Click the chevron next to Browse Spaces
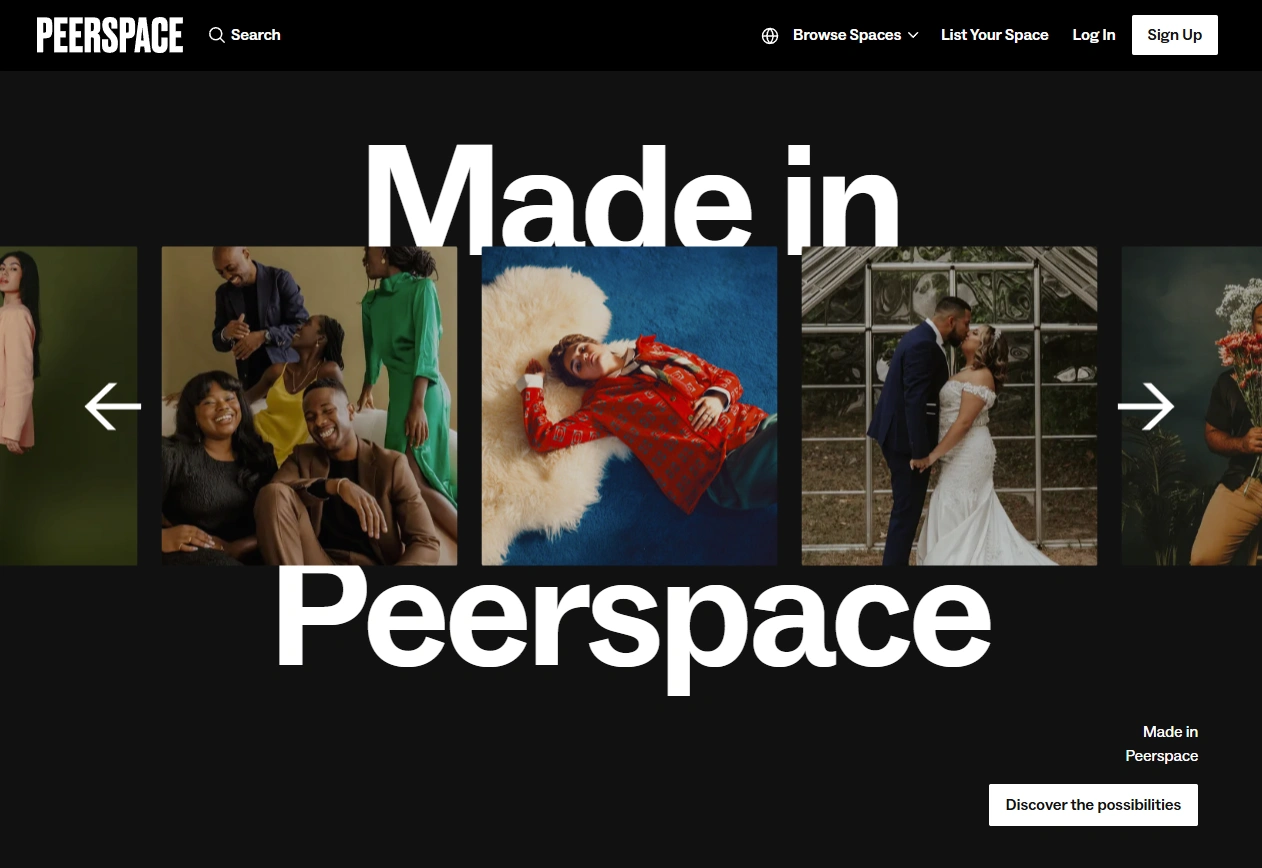Viewport: 1262px width, 868px height. coord(912,35)
